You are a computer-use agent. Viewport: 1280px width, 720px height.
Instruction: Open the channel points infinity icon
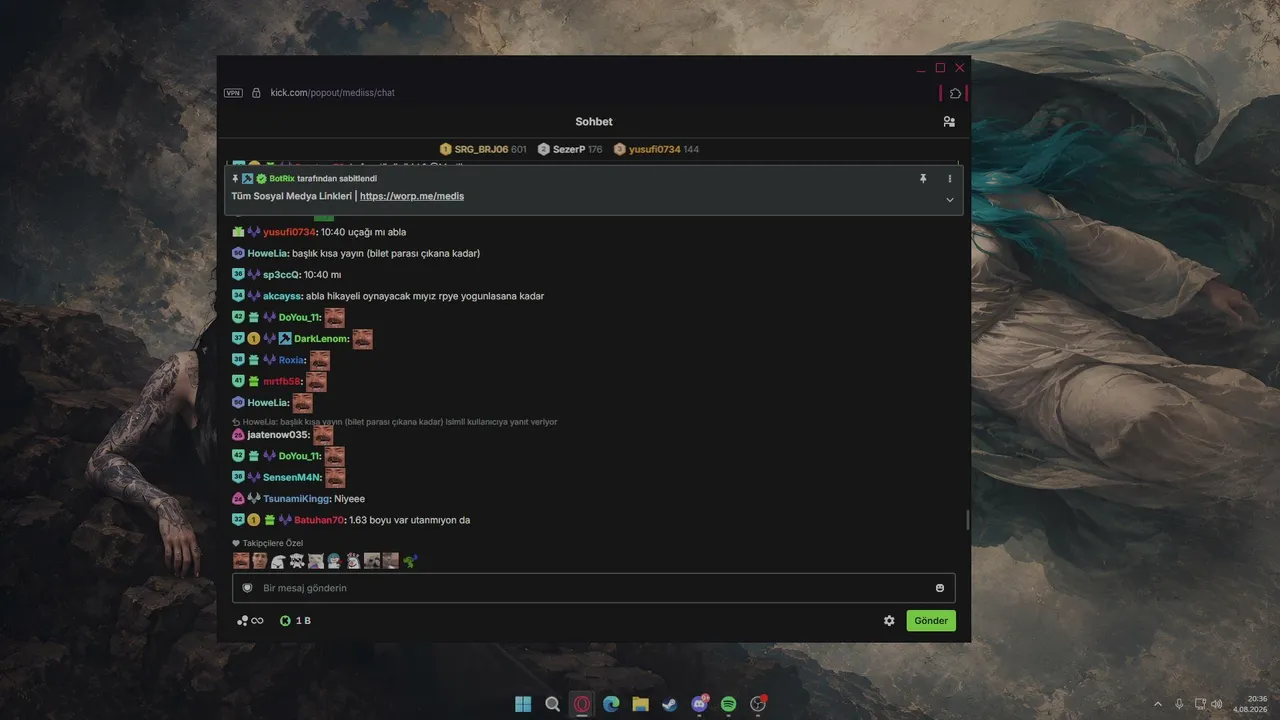[x=250, y=621]
